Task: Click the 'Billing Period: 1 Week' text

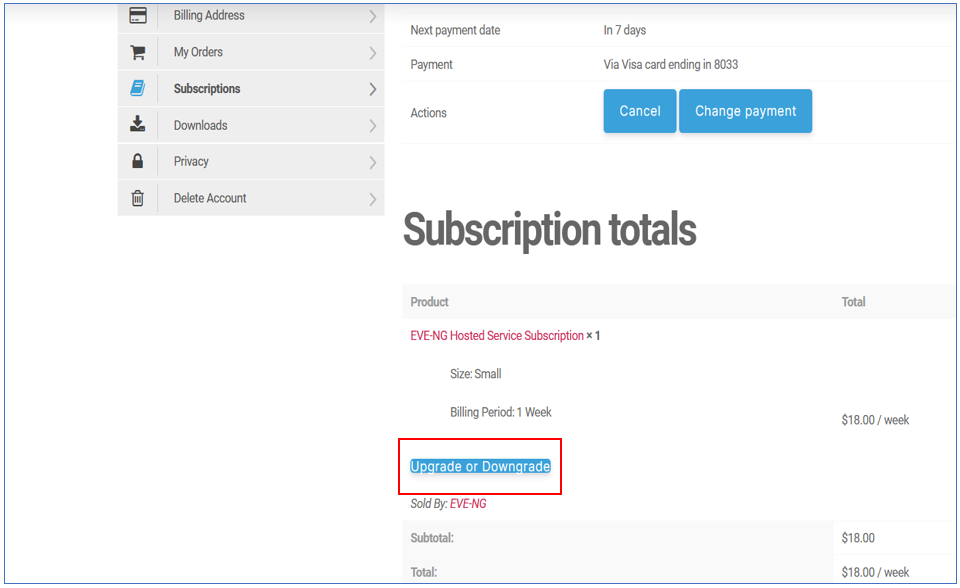Action: [x=501, y=412]
